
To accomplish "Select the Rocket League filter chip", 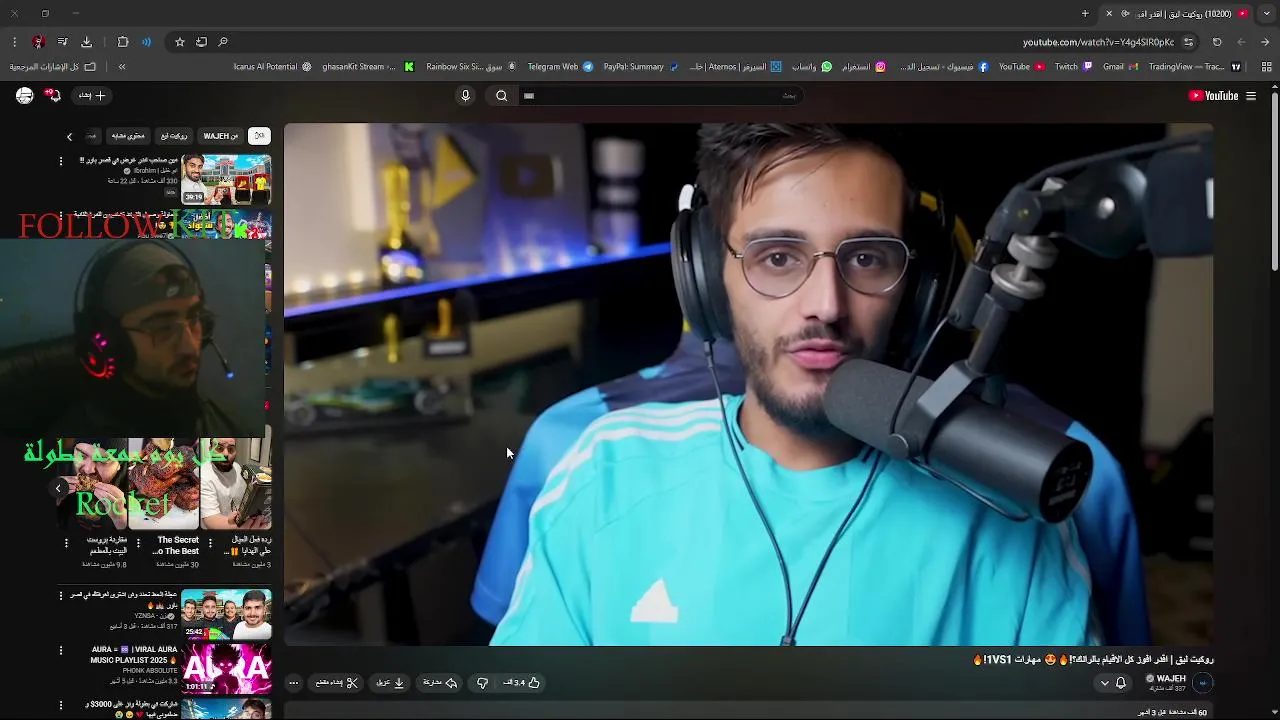I will pos(174,136).
